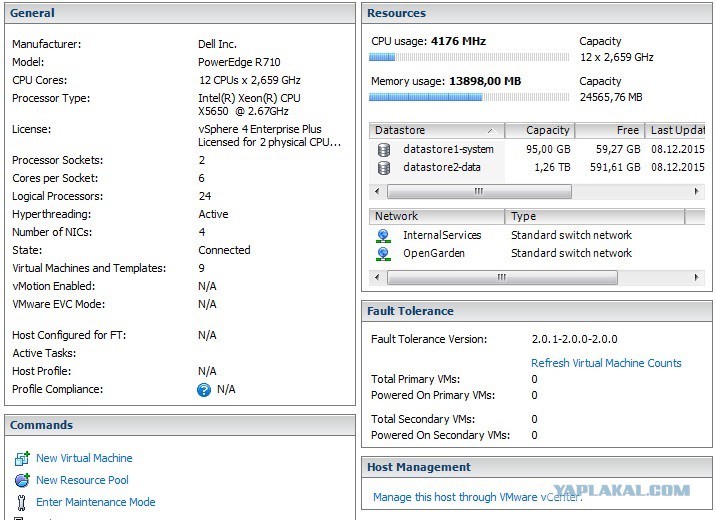Click the PowerEdge R710 model value
Screen dimensions: 716x520
click(239, 62)
